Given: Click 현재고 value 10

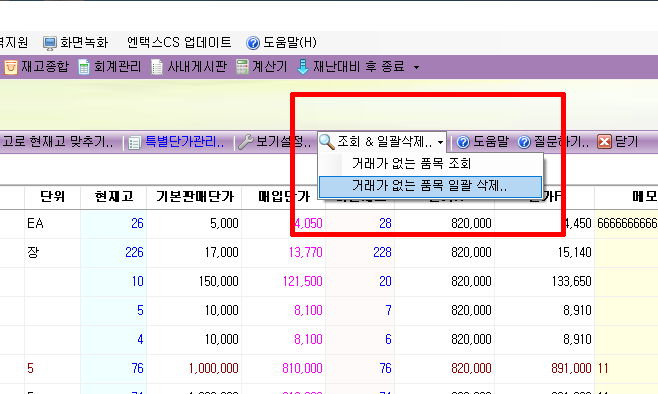Looking at the screenshot, I should pos(138,281).
